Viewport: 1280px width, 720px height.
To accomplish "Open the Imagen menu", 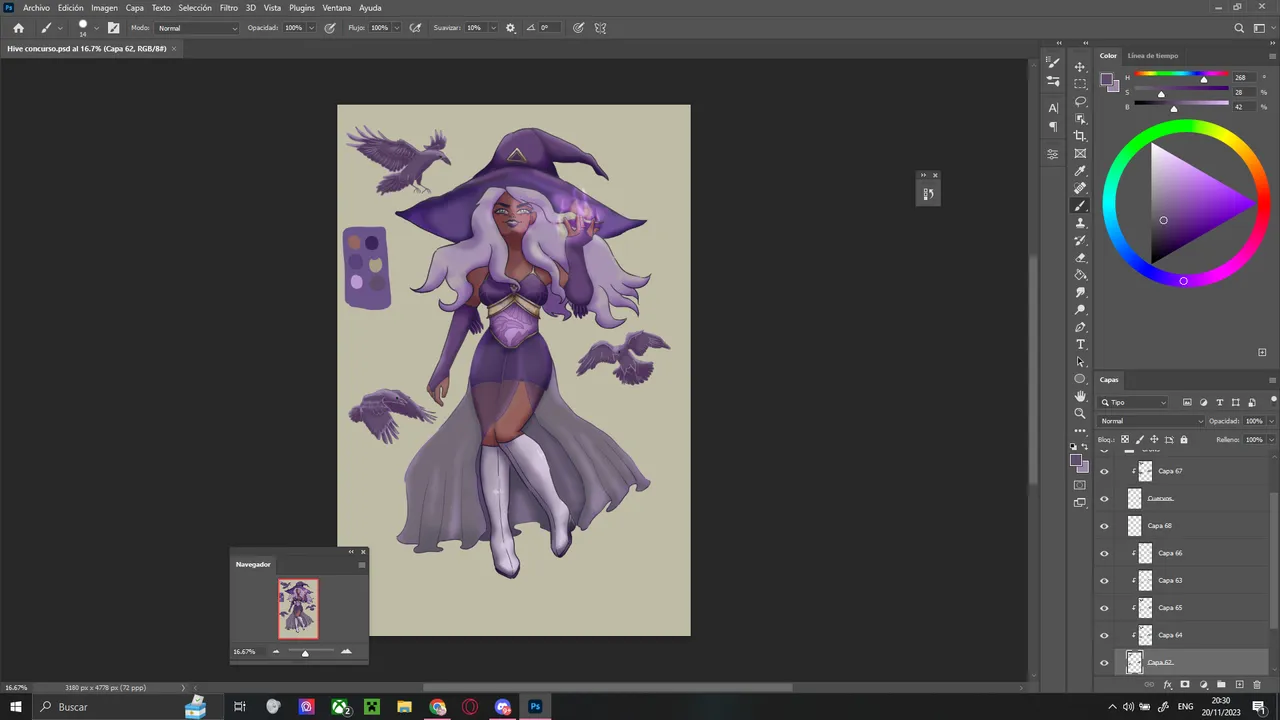I will click(105, 8).
